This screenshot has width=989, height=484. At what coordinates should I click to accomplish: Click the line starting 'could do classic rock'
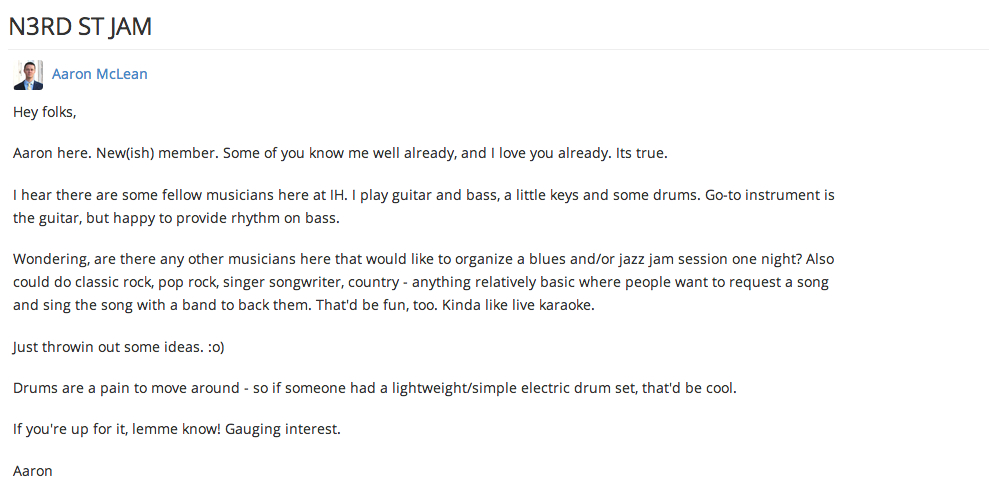tap(421, 282)
